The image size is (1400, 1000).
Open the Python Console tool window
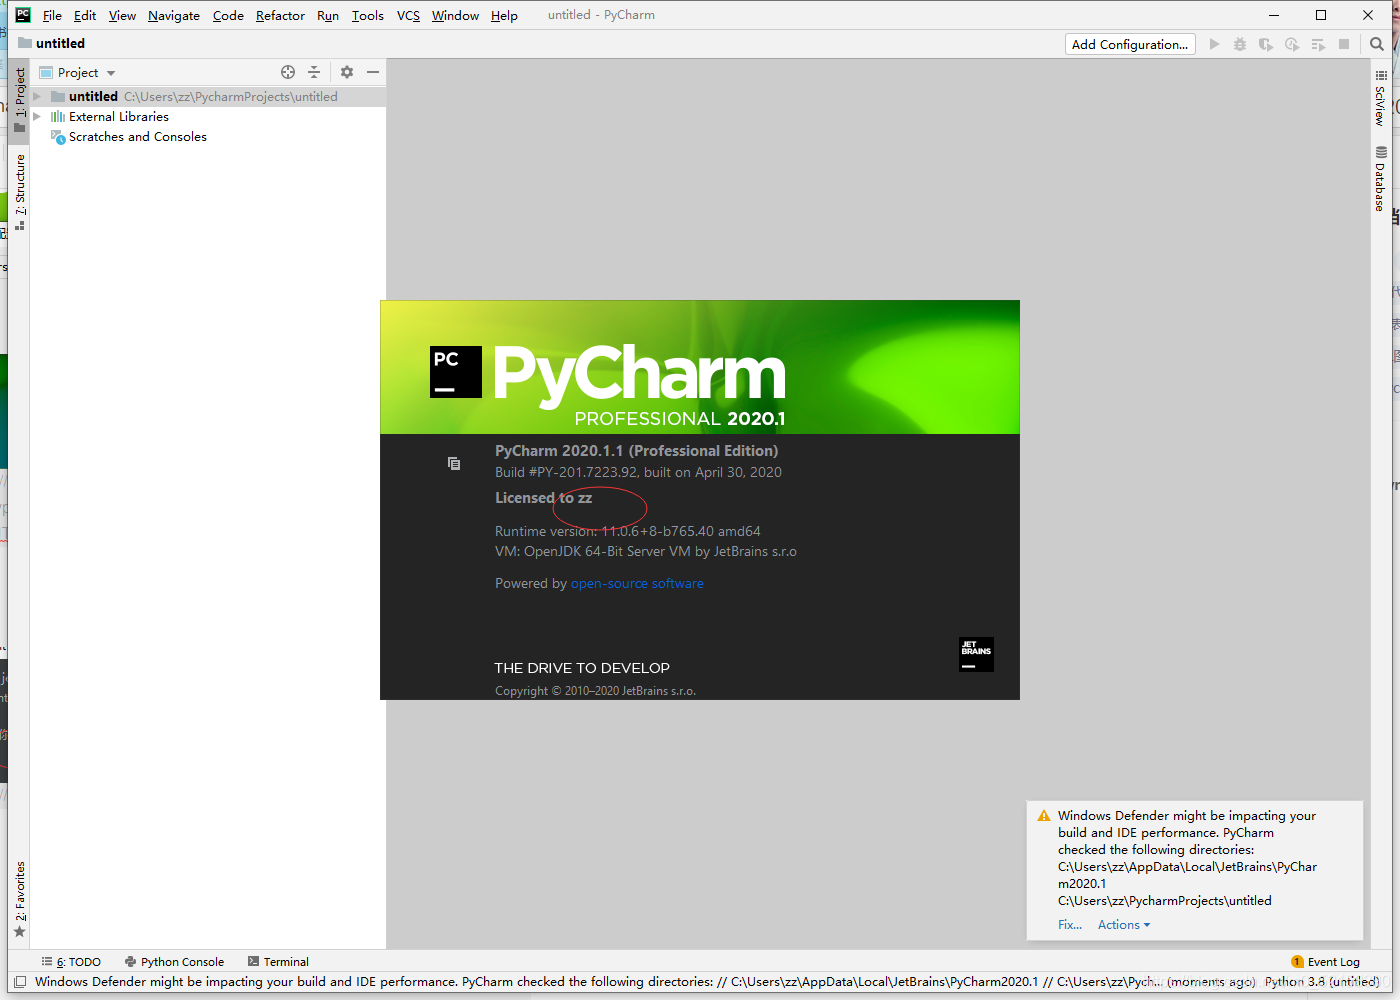pos(174,962)
